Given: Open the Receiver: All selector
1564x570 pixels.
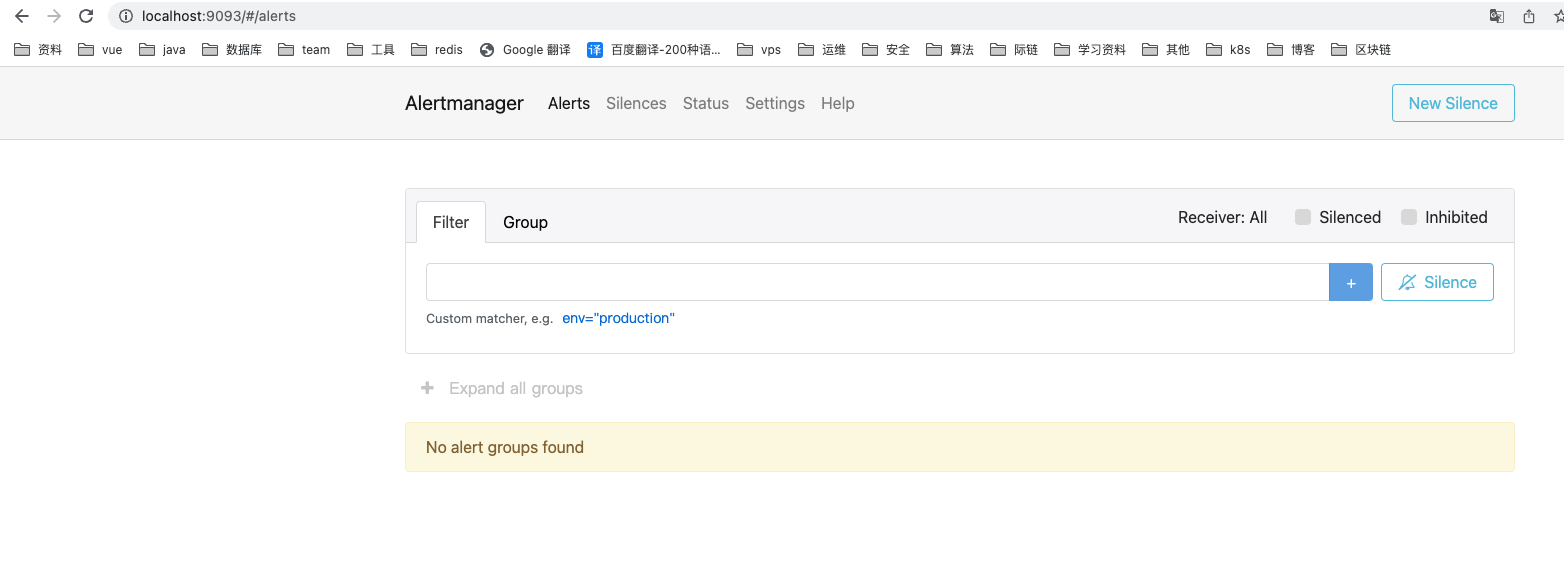Looking at the screenshot, I should 1222,217.
